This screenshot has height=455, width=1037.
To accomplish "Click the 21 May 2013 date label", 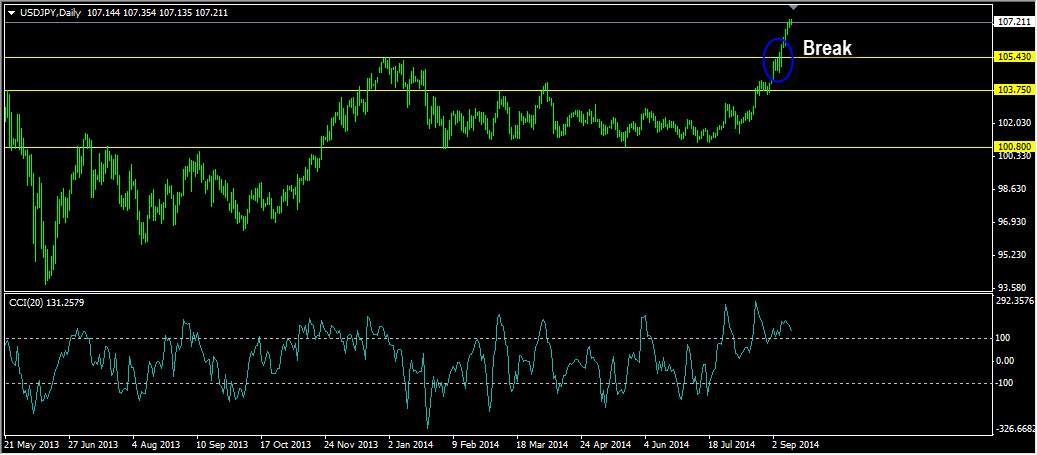I will point(33,444).
